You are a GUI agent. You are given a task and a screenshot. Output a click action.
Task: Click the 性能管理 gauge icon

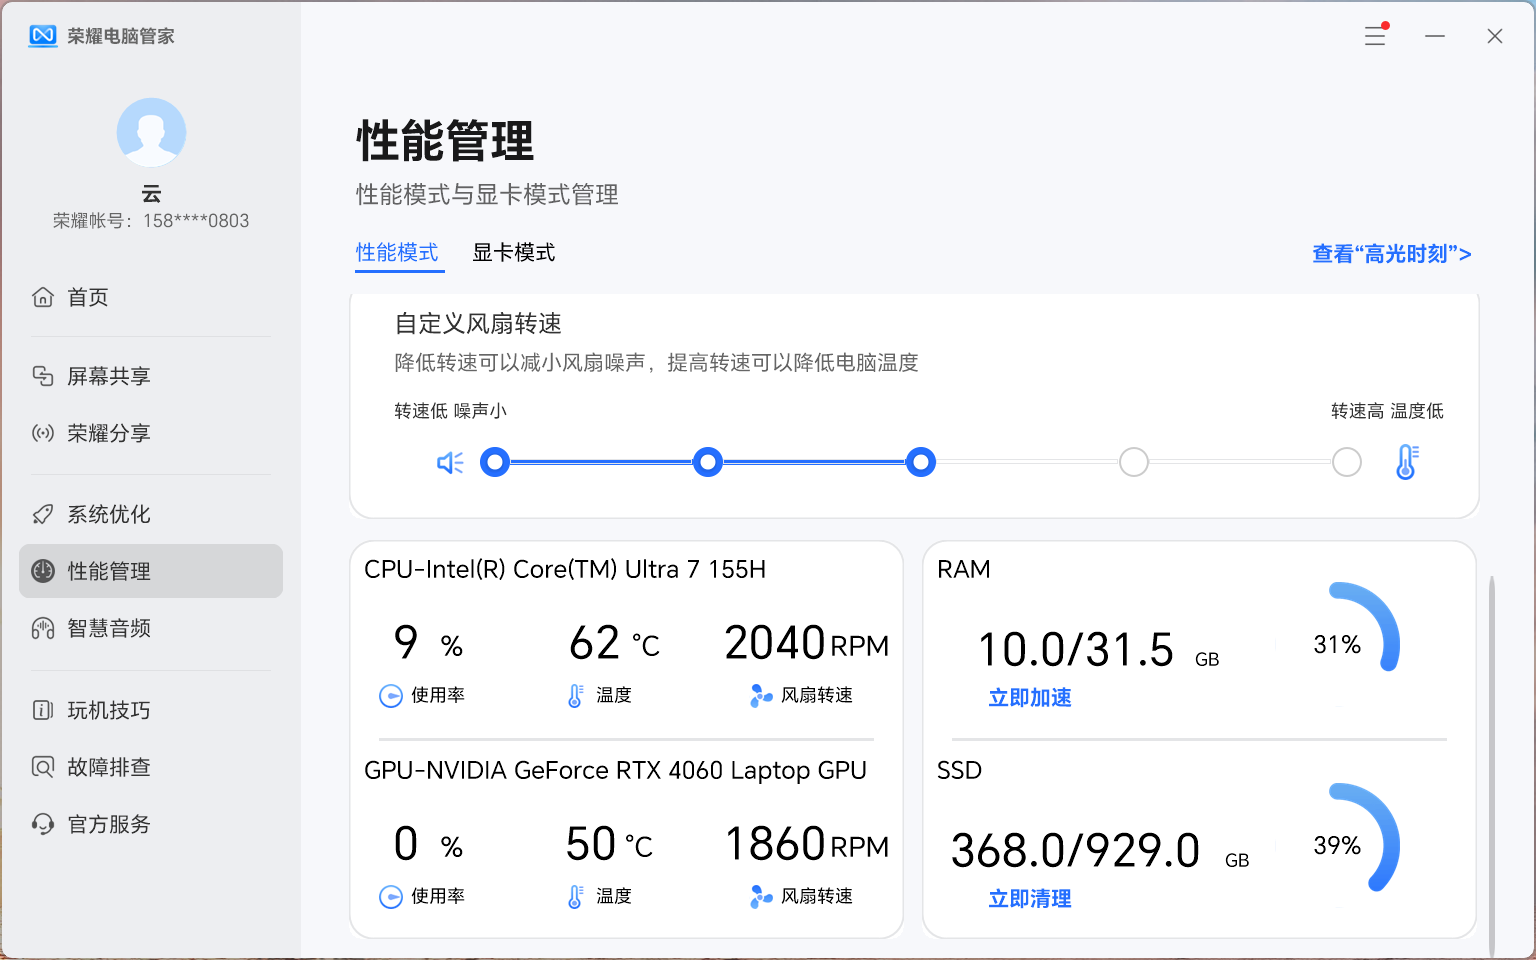coord(43,571)
